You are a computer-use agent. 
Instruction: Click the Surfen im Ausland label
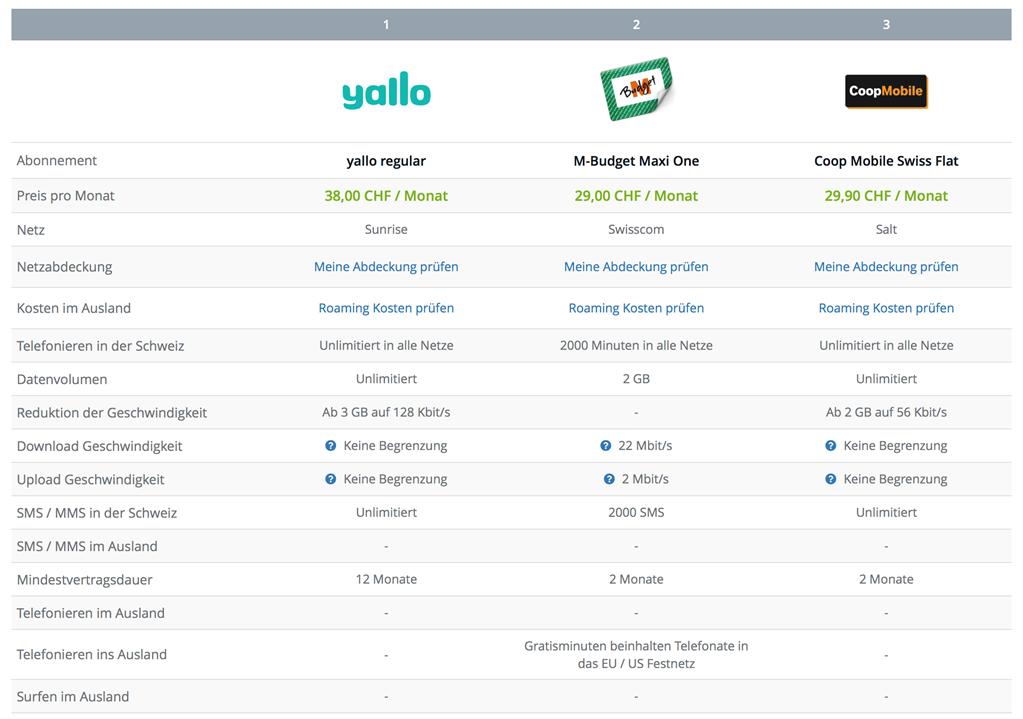click(72, 697)
